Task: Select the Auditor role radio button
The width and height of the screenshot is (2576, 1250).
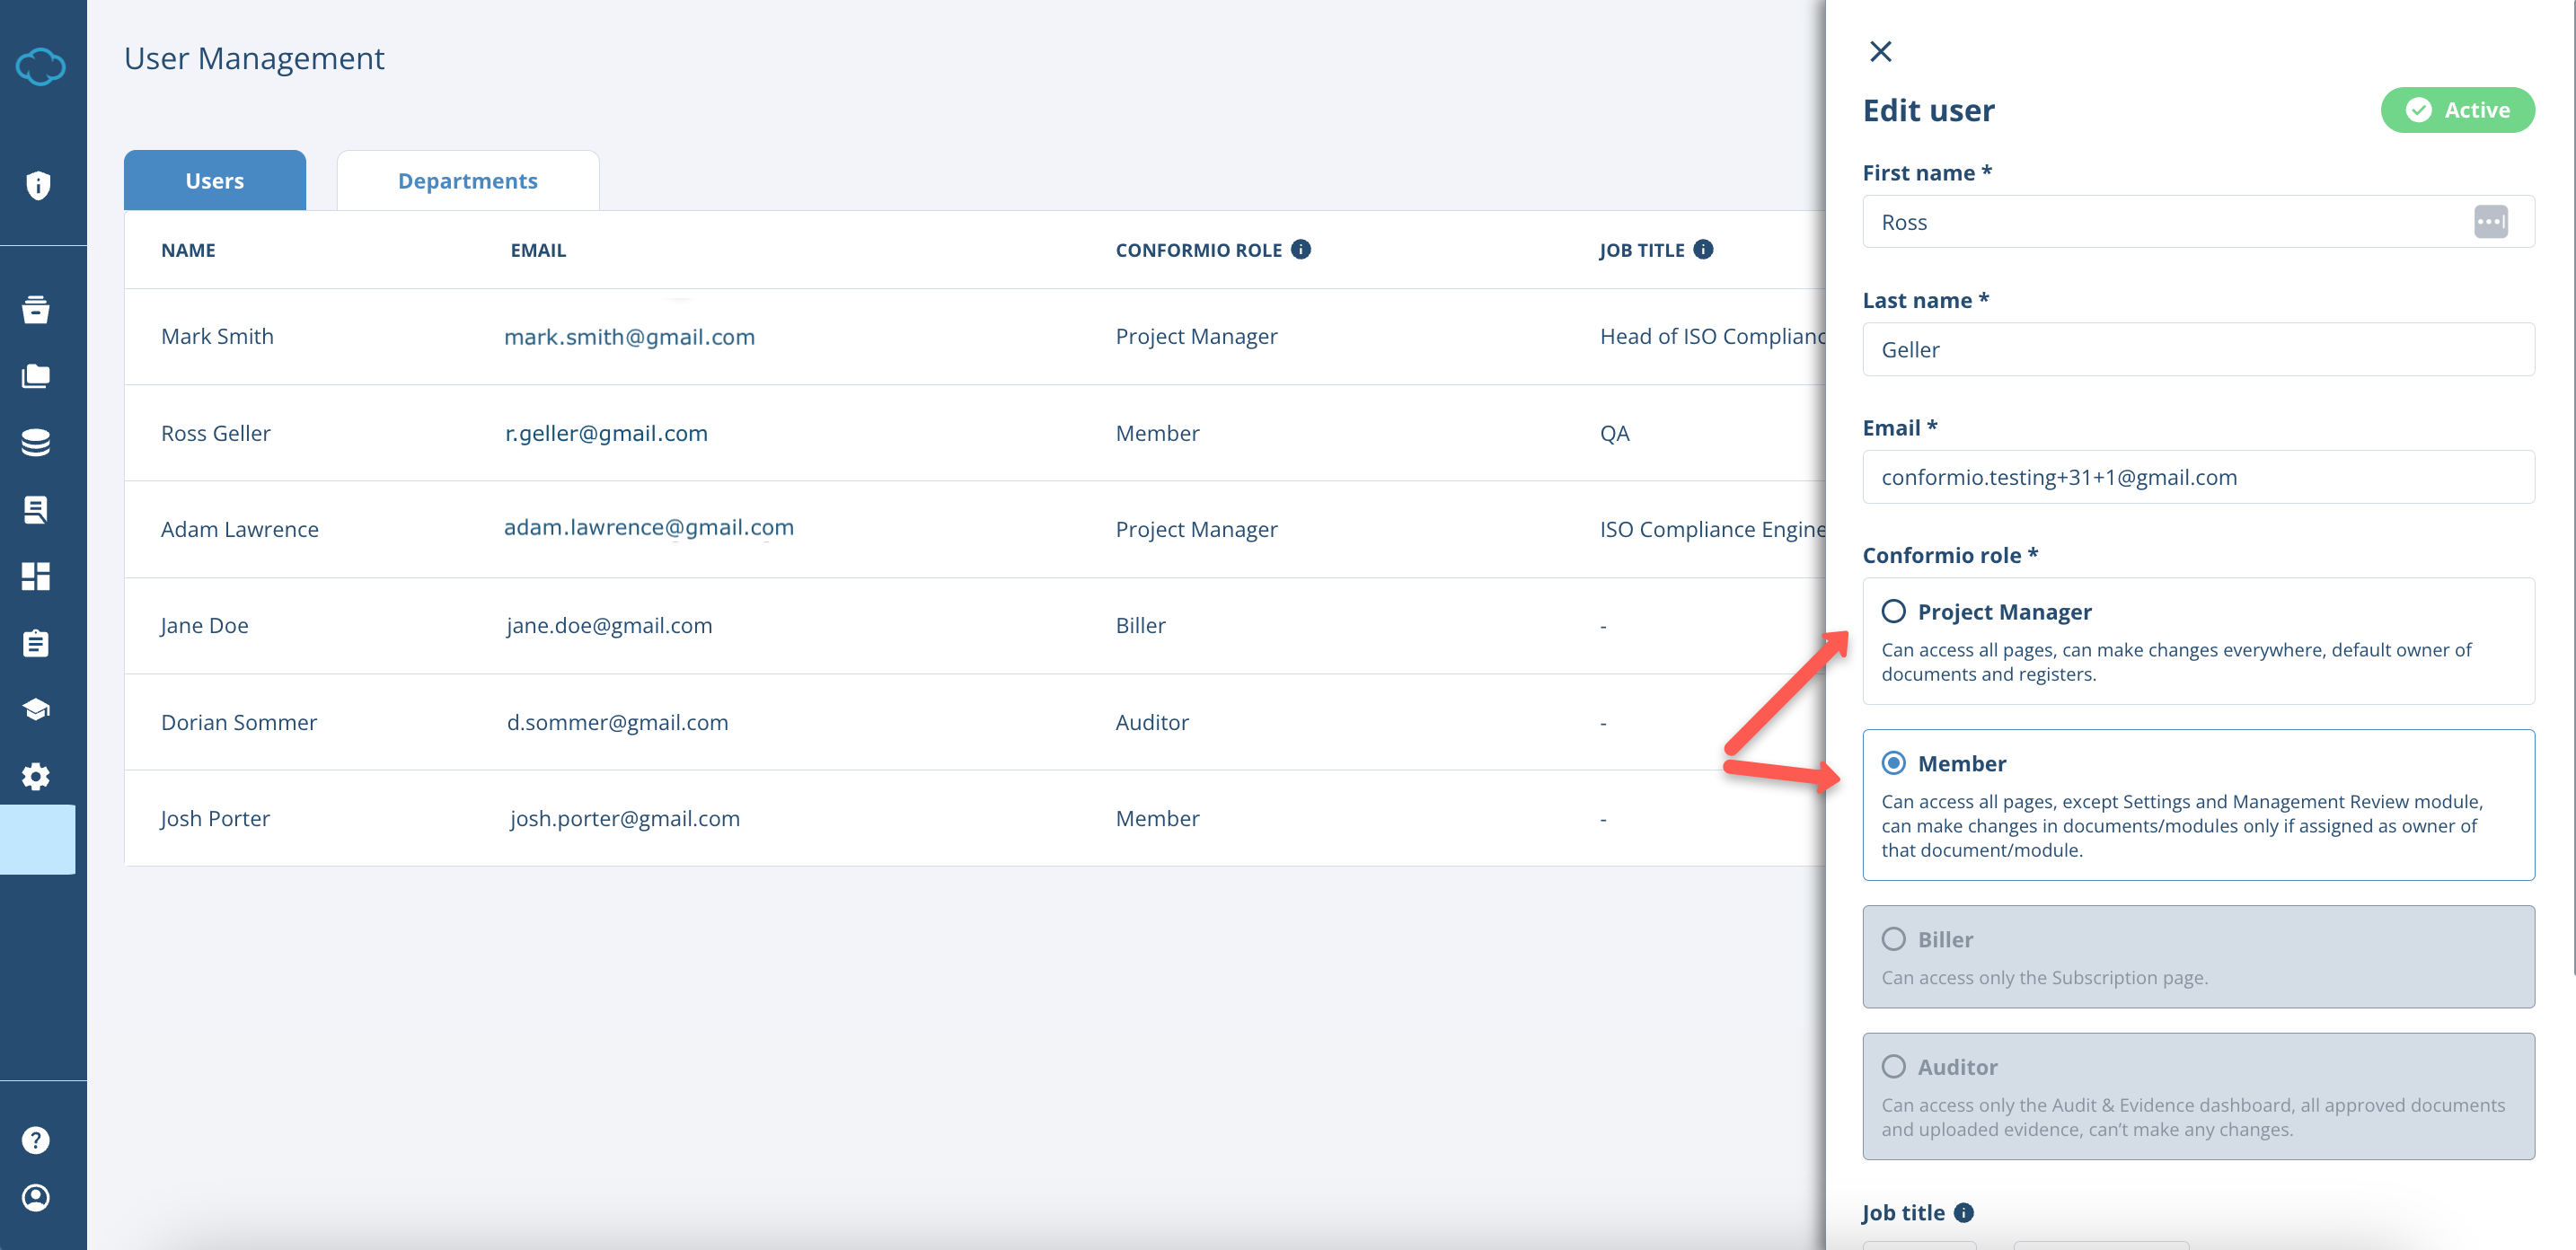Action: pyautogui.click(x=1895, y=1066)
